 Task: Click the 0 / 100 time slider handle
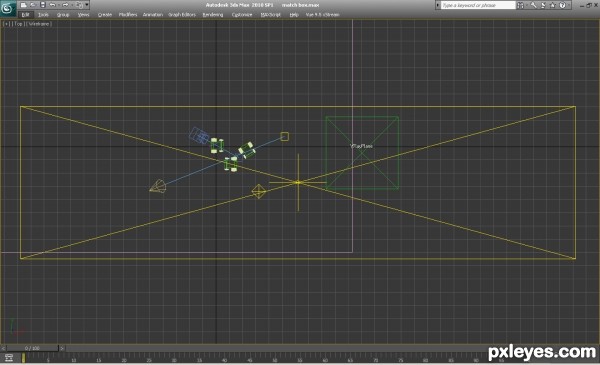click(x=33, y=348)
